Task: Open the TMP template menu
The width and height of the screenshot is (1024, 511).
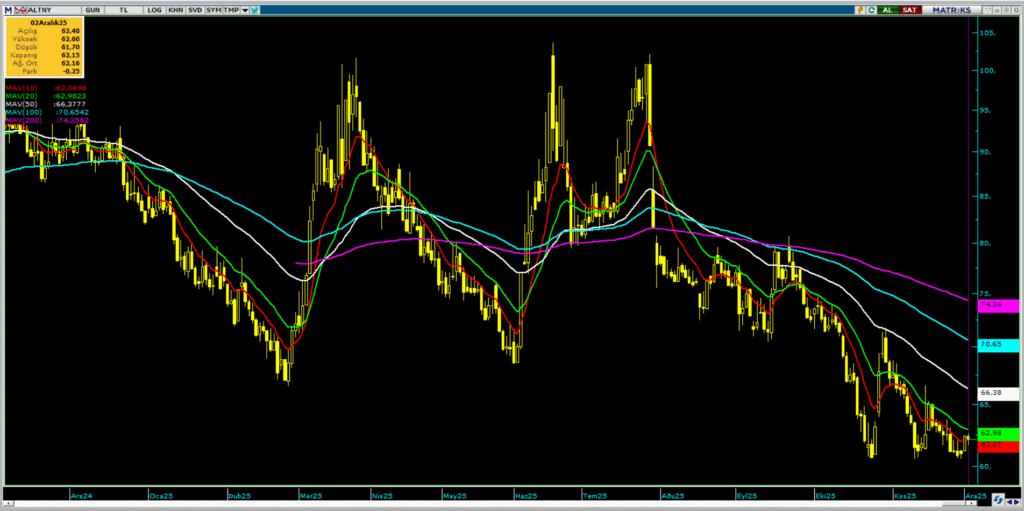Action: click(x=231, y=9)
